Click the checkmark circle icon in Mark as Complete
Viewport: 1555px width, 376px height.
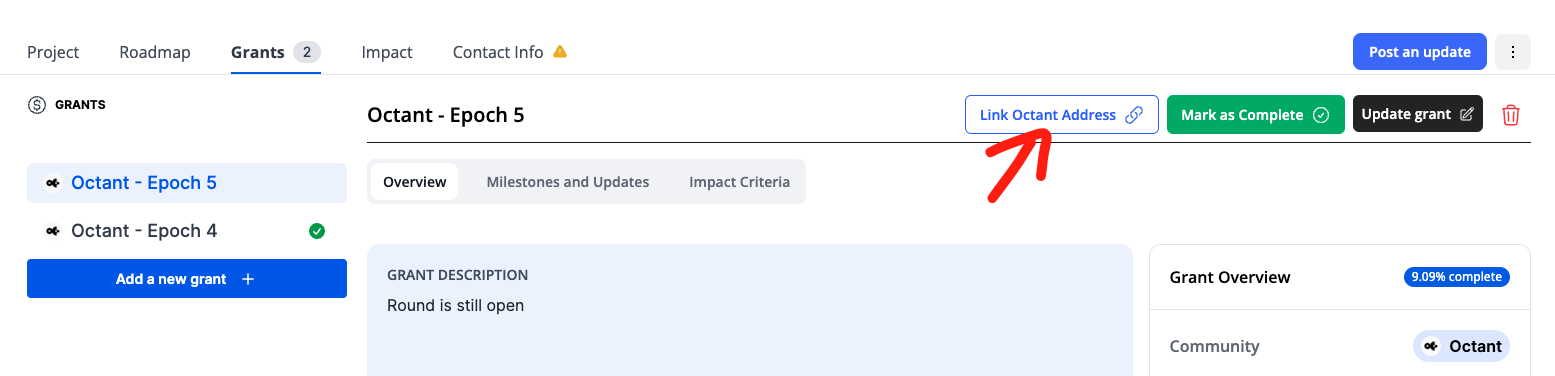(x=1321, y=115)
